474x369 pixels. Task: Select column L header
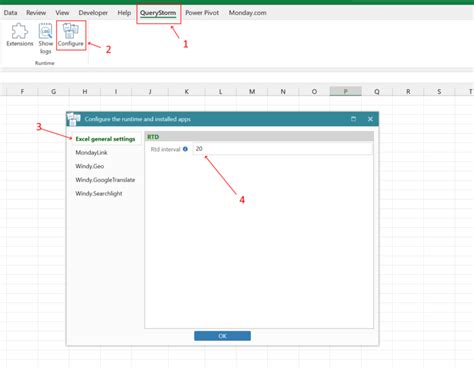tap(220, 91)
